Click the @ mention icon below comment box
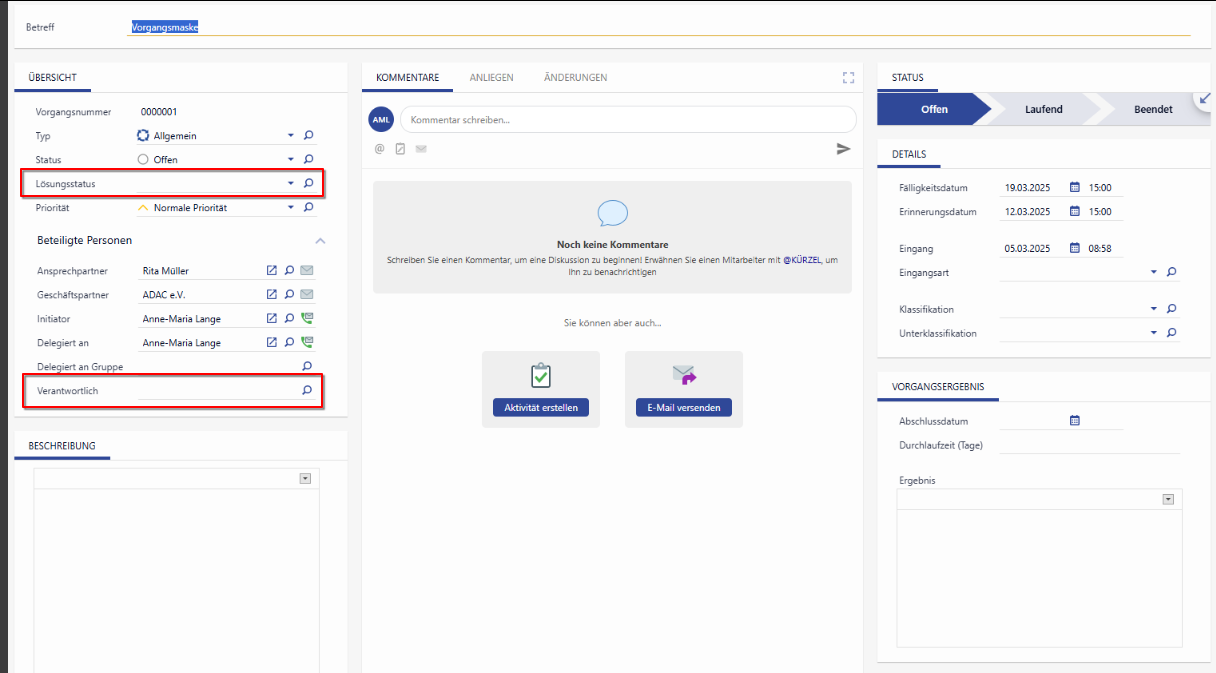 [379, 149]
